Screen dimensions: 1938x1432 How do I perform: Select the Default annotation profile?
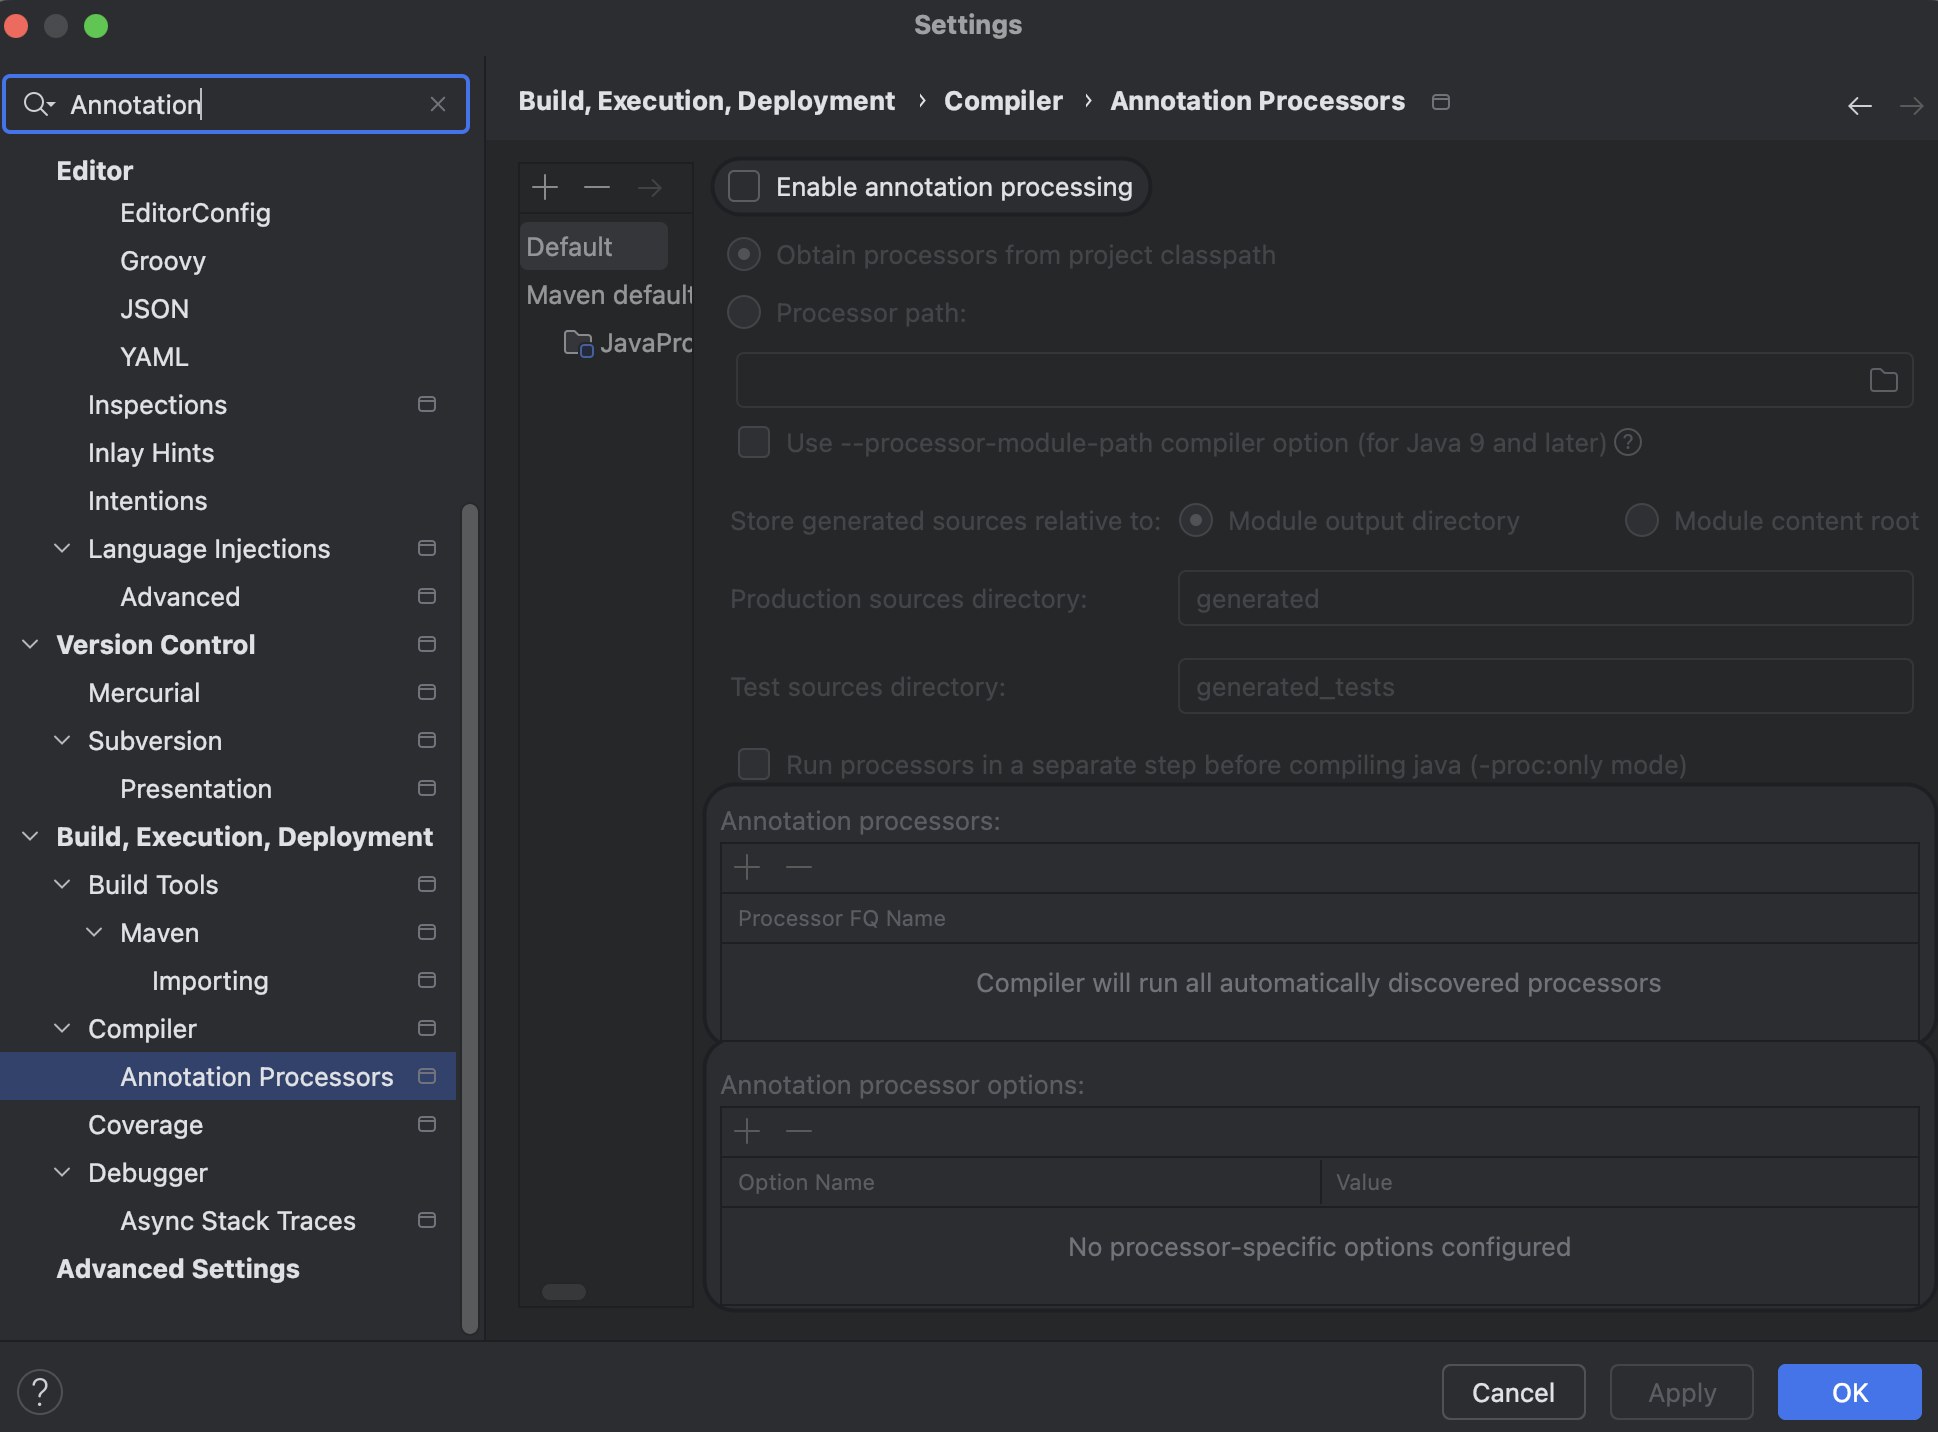click(570, 247)
